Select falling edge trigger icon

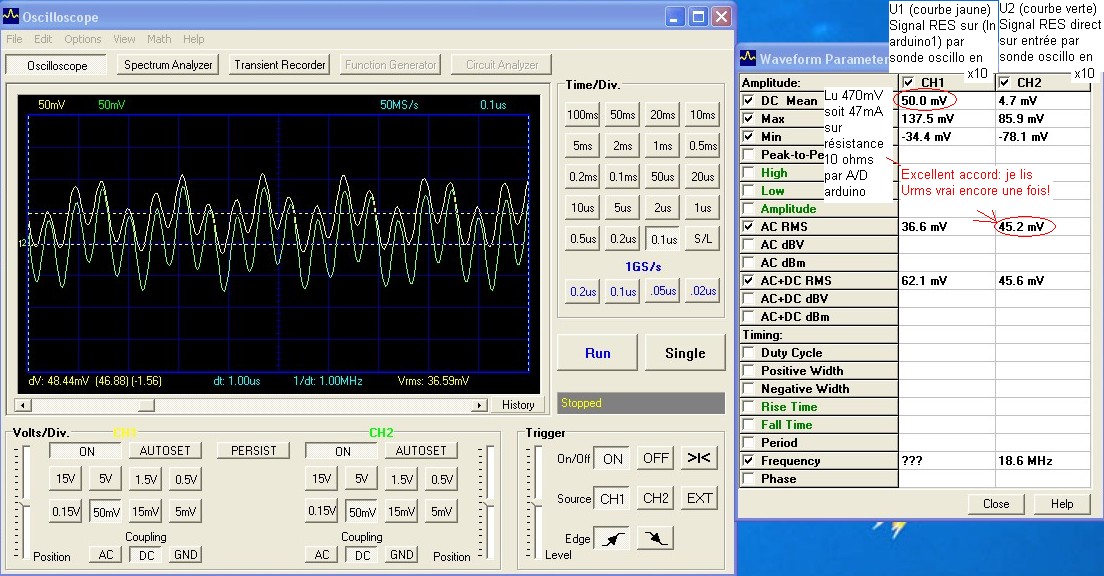(655, 538)
